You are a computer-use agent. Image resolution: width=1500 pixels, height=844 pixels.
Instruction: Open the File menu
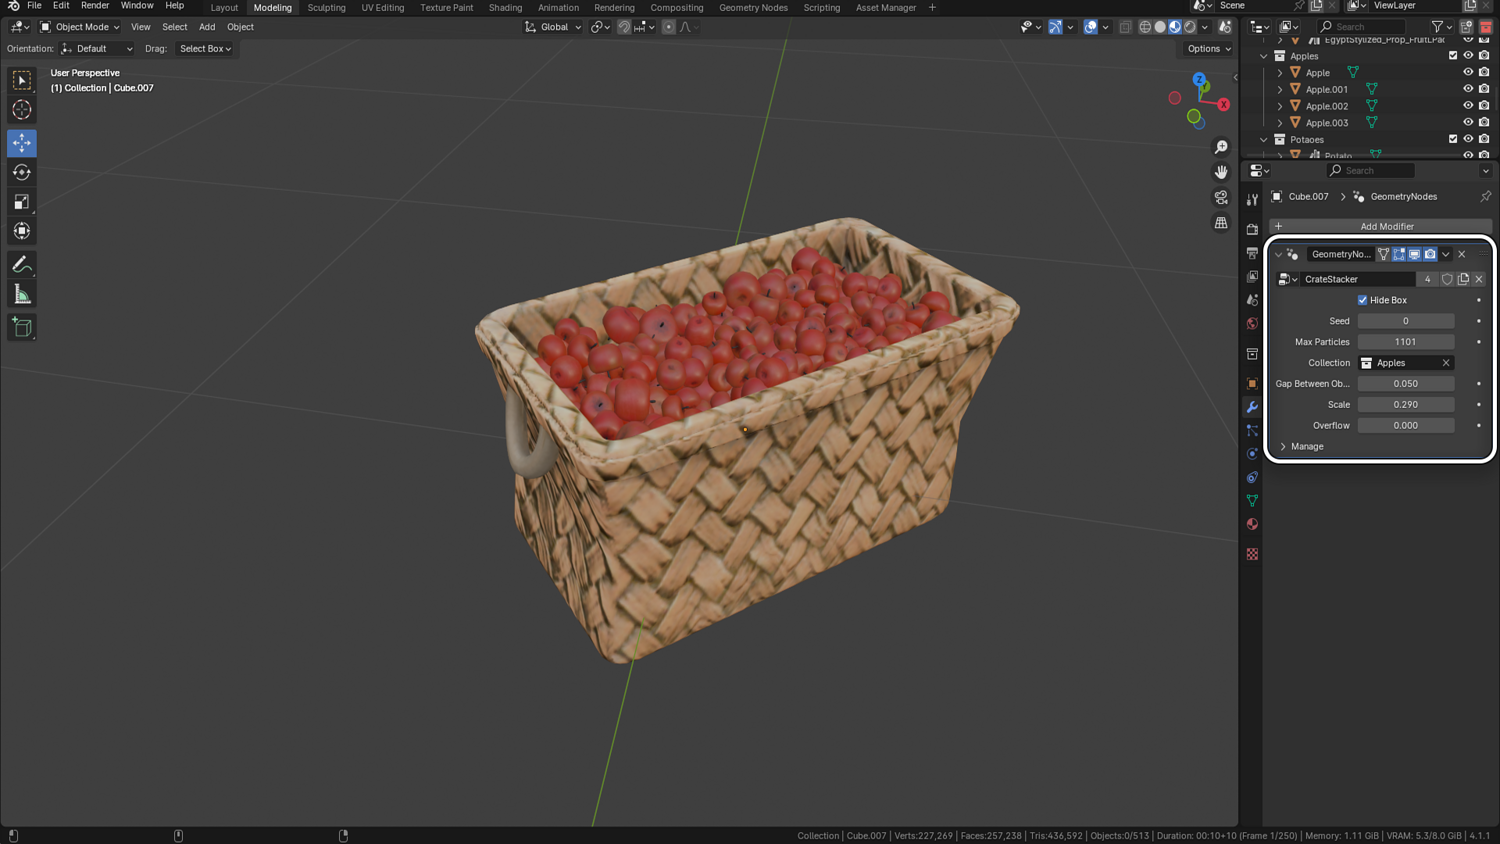[x=34, y=6]
